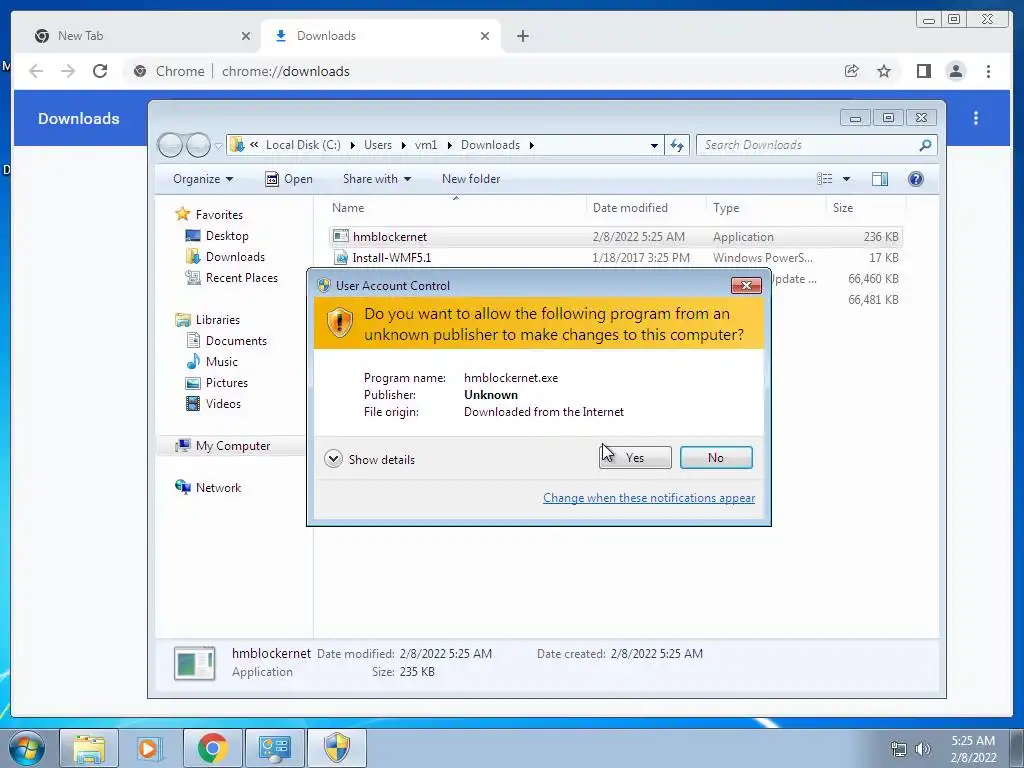Screen dimensions: 1024x768
Task: Open the Chrome profile avatar
Action: [x=955, y=71]
